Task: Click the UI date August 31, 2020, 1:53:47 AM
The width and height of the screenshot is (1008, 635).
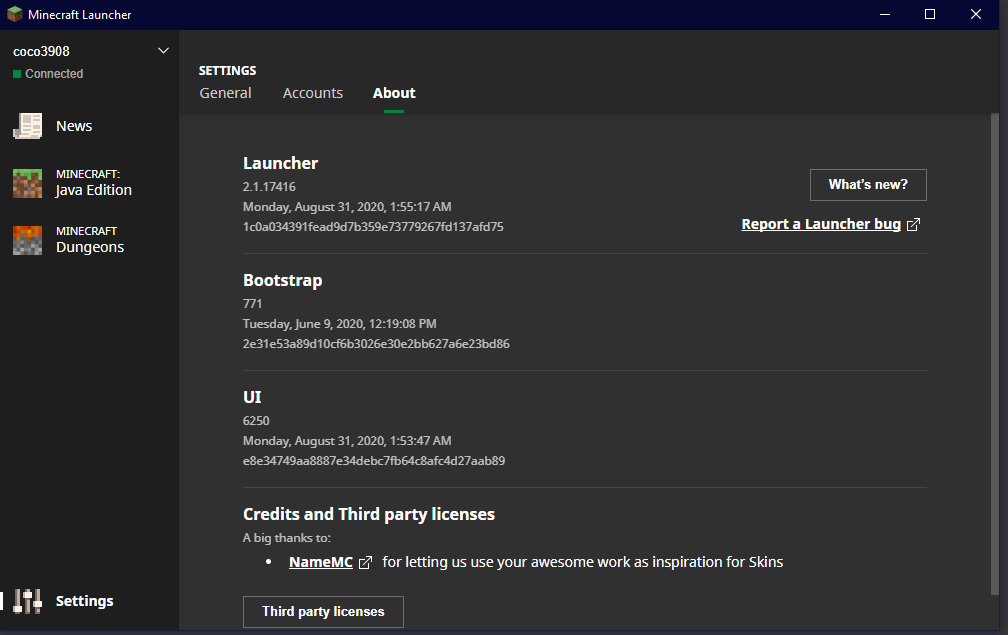Action: [x=347, y=441]
